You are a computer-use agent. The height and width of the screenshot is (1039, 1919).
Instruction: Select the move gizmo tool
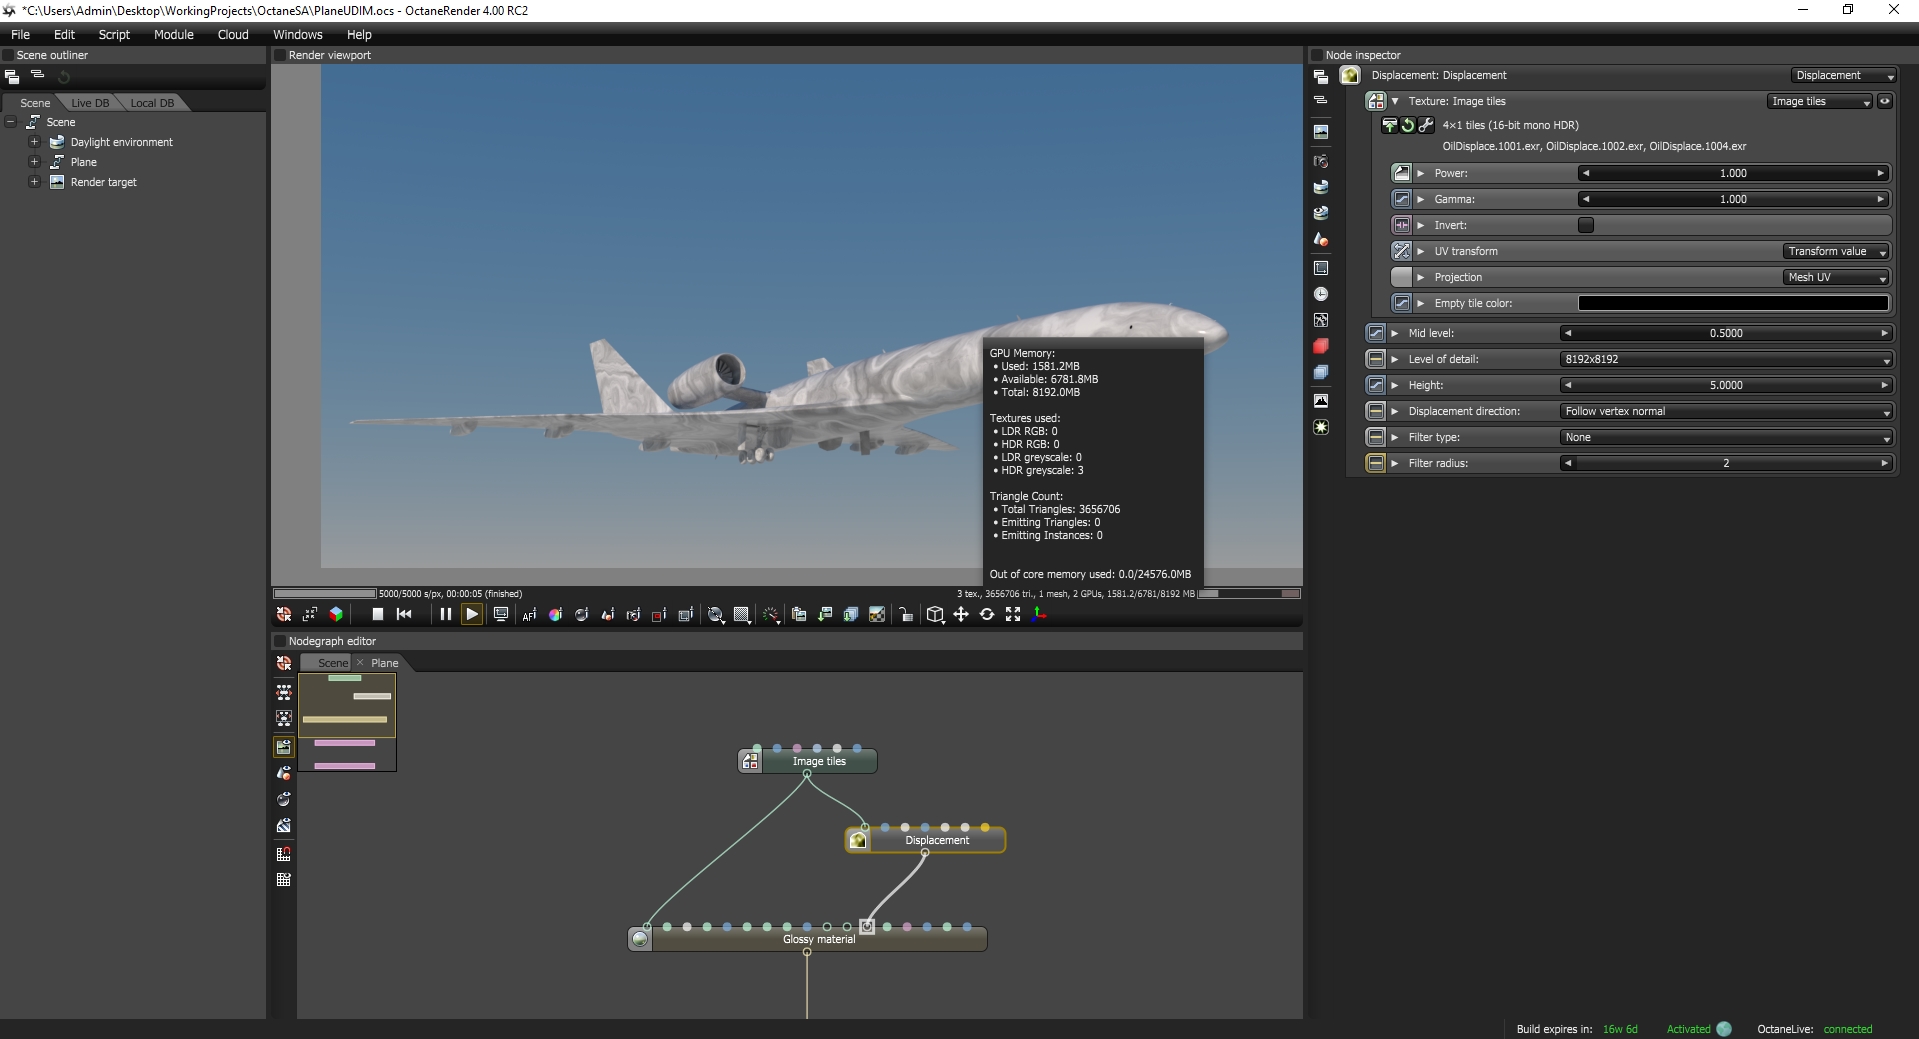click(x=961, y=614)
